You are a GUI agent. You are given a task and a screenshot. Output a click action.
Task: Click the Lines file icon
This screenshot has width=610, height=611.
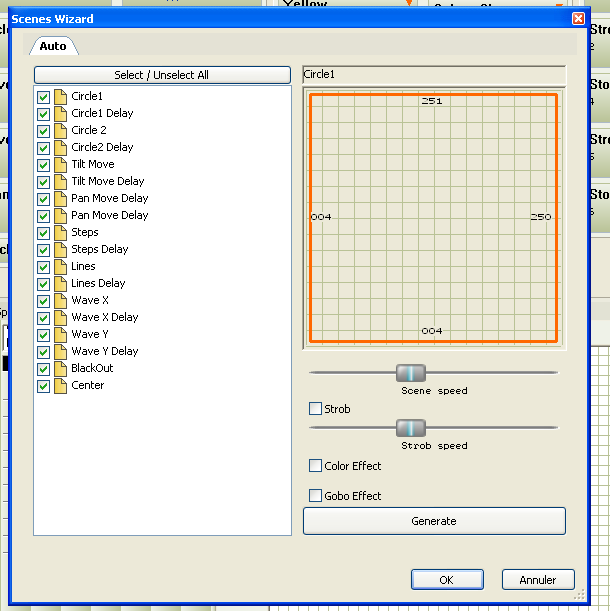tap(60, 267)
